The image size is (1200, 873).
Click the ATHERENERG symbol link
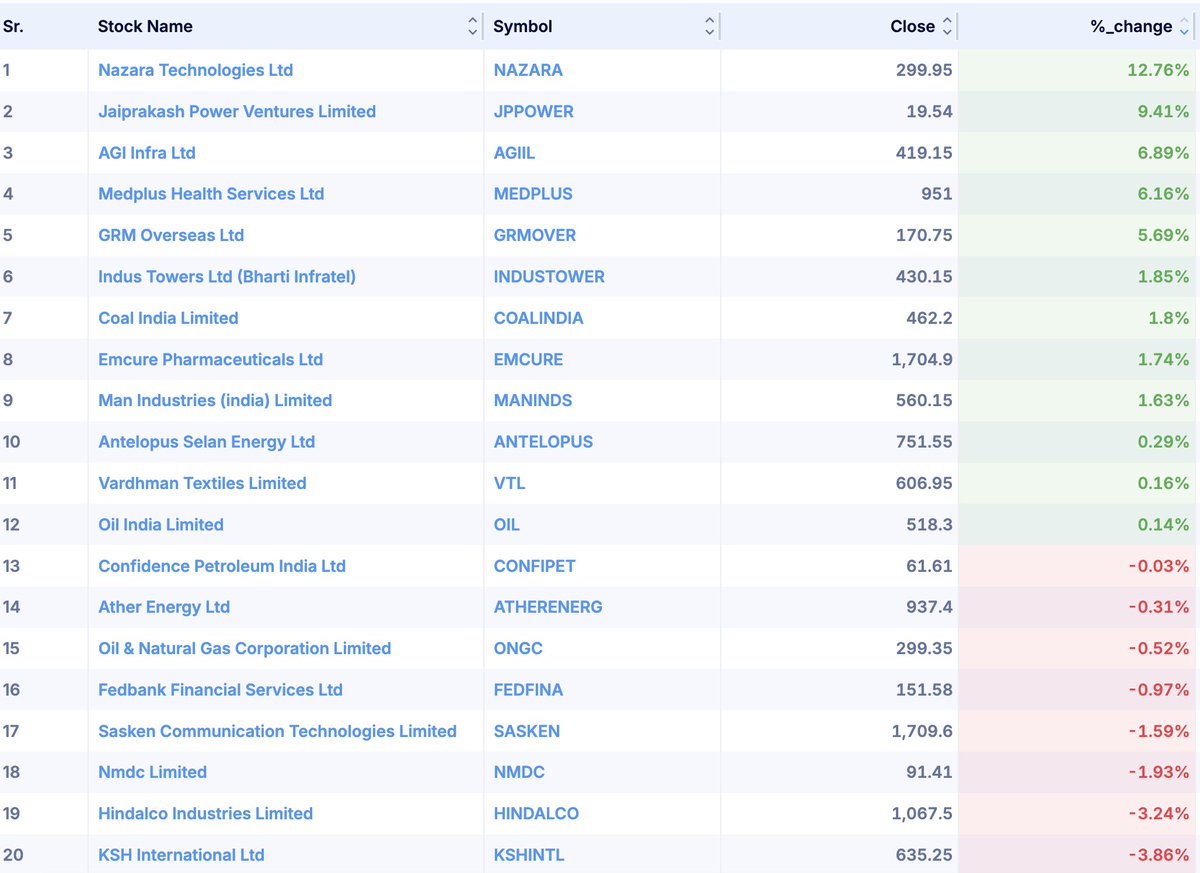(548, 607)
